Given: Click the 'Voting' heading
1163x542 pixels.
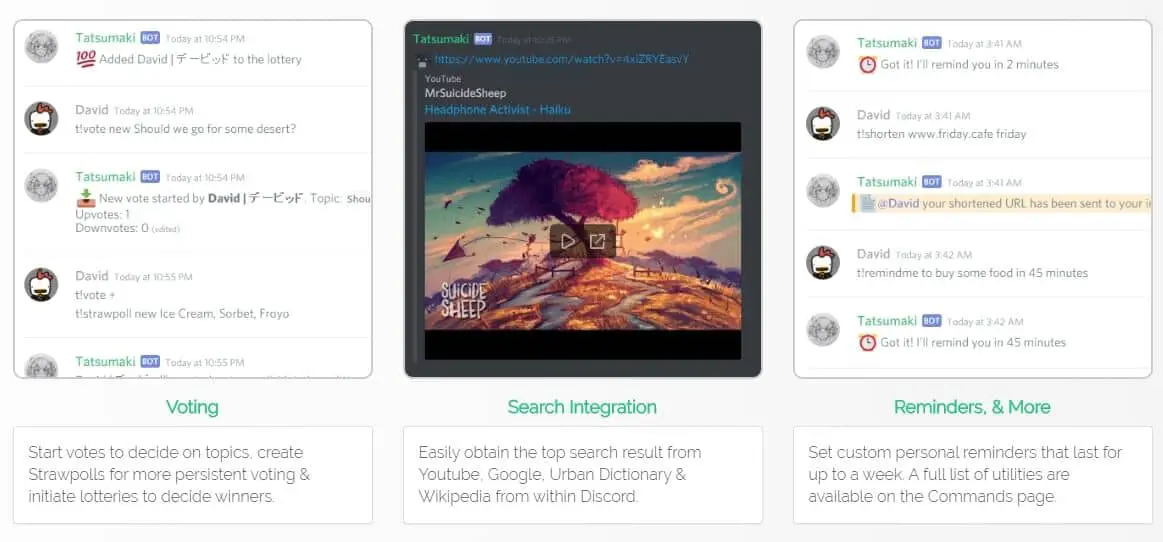Looking at the screenshot, I should [192, 407].
